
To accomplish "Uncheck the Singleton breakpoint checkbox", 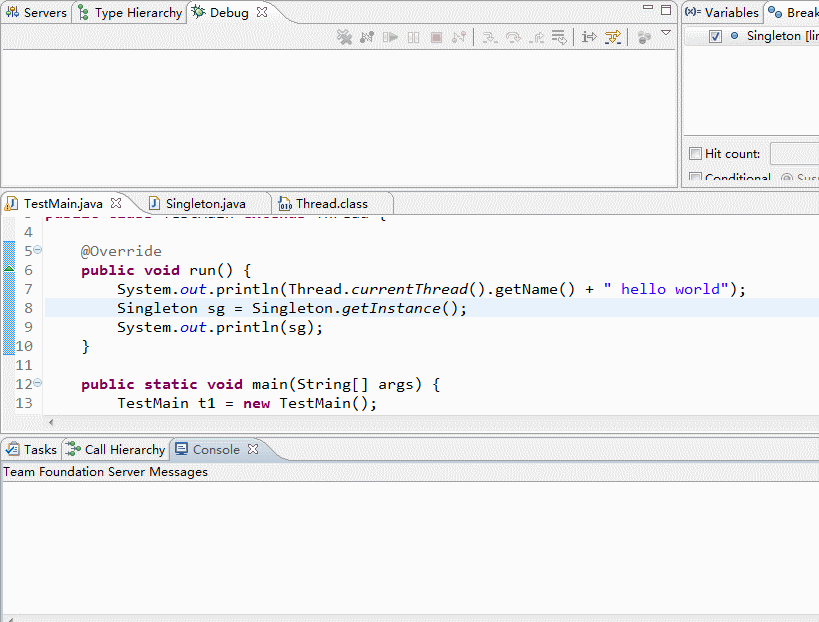I will point(716,36).
